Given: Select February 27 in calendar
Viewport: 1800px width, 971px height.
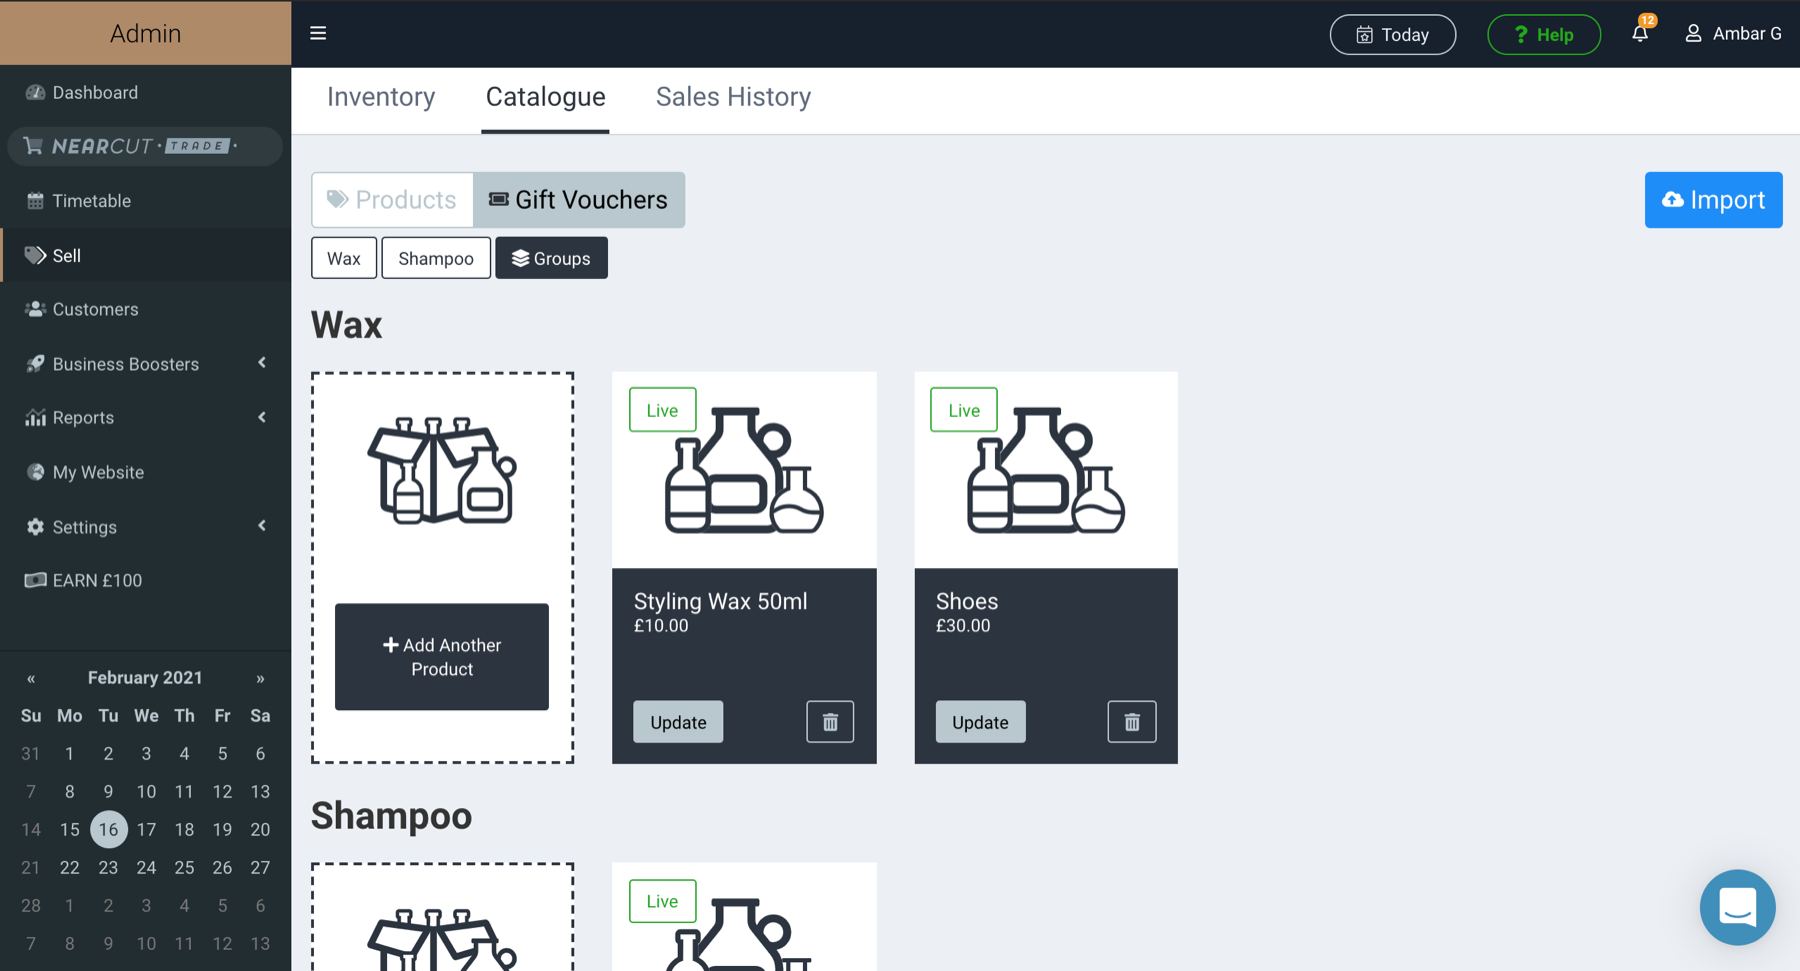Looking at the screenshot, I should point(260,867).
